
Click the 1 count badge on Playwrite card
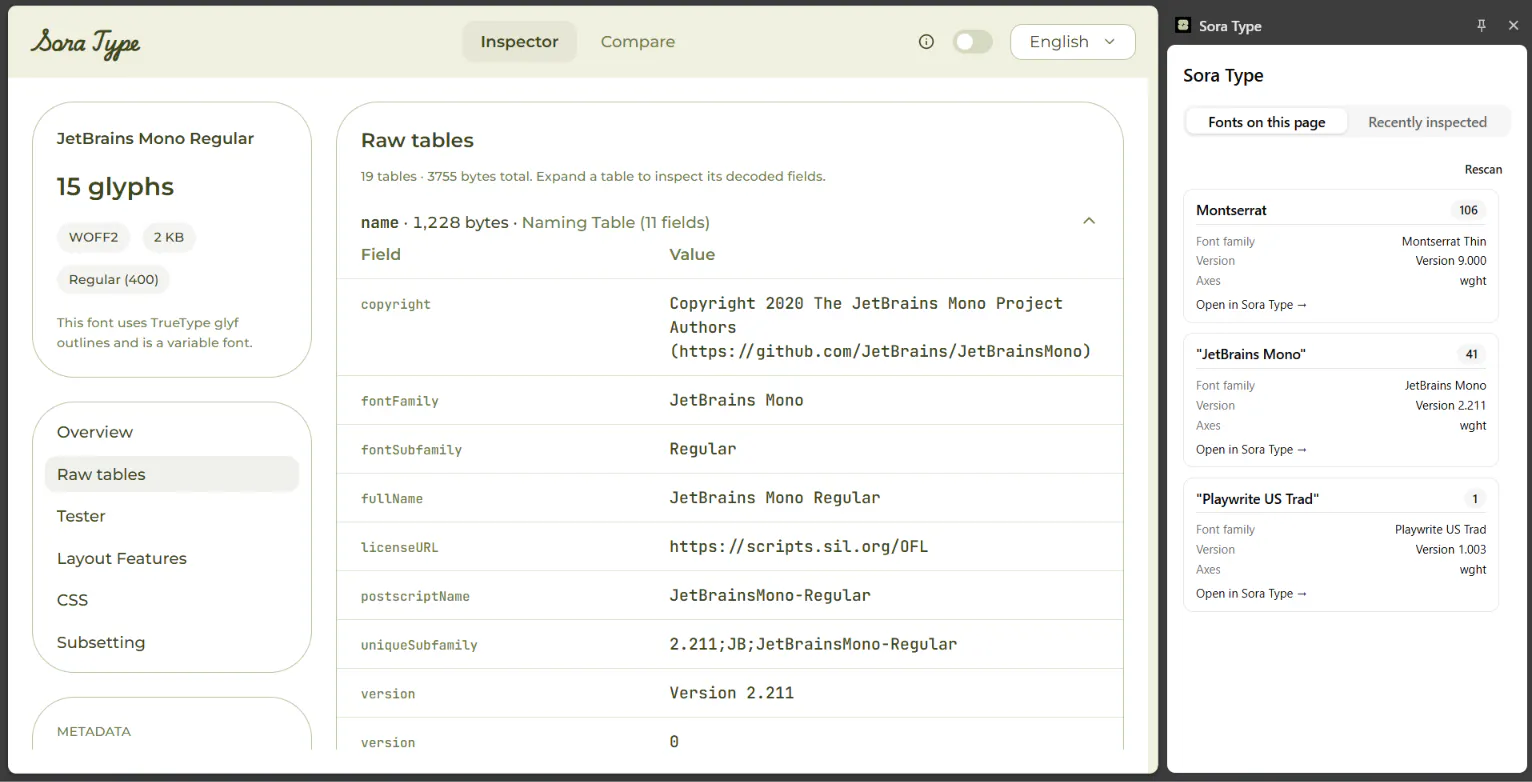(1475, 498)
